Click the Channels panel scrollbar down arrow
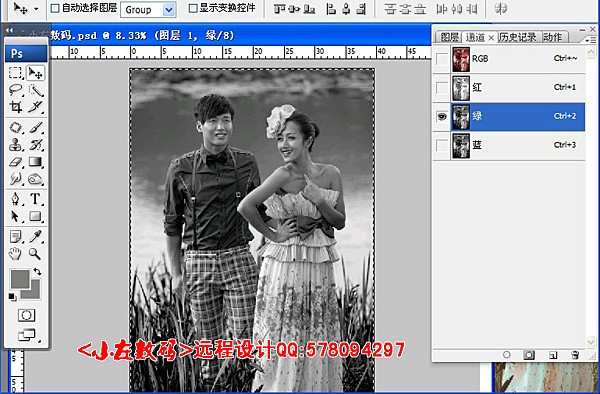This screenshot has width=600, height=394. pyautogui.click(x=591, y=341)
